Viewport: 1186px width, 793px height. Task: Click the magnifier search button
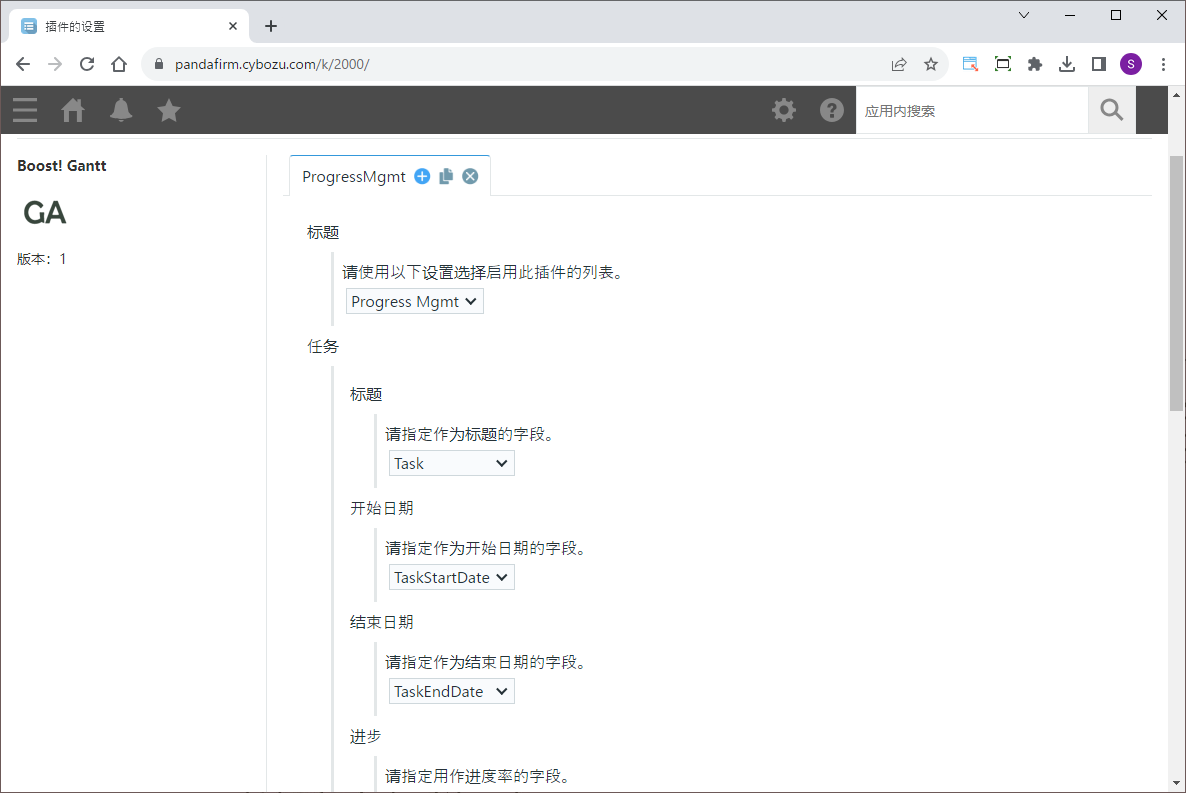click(1111, 110)
